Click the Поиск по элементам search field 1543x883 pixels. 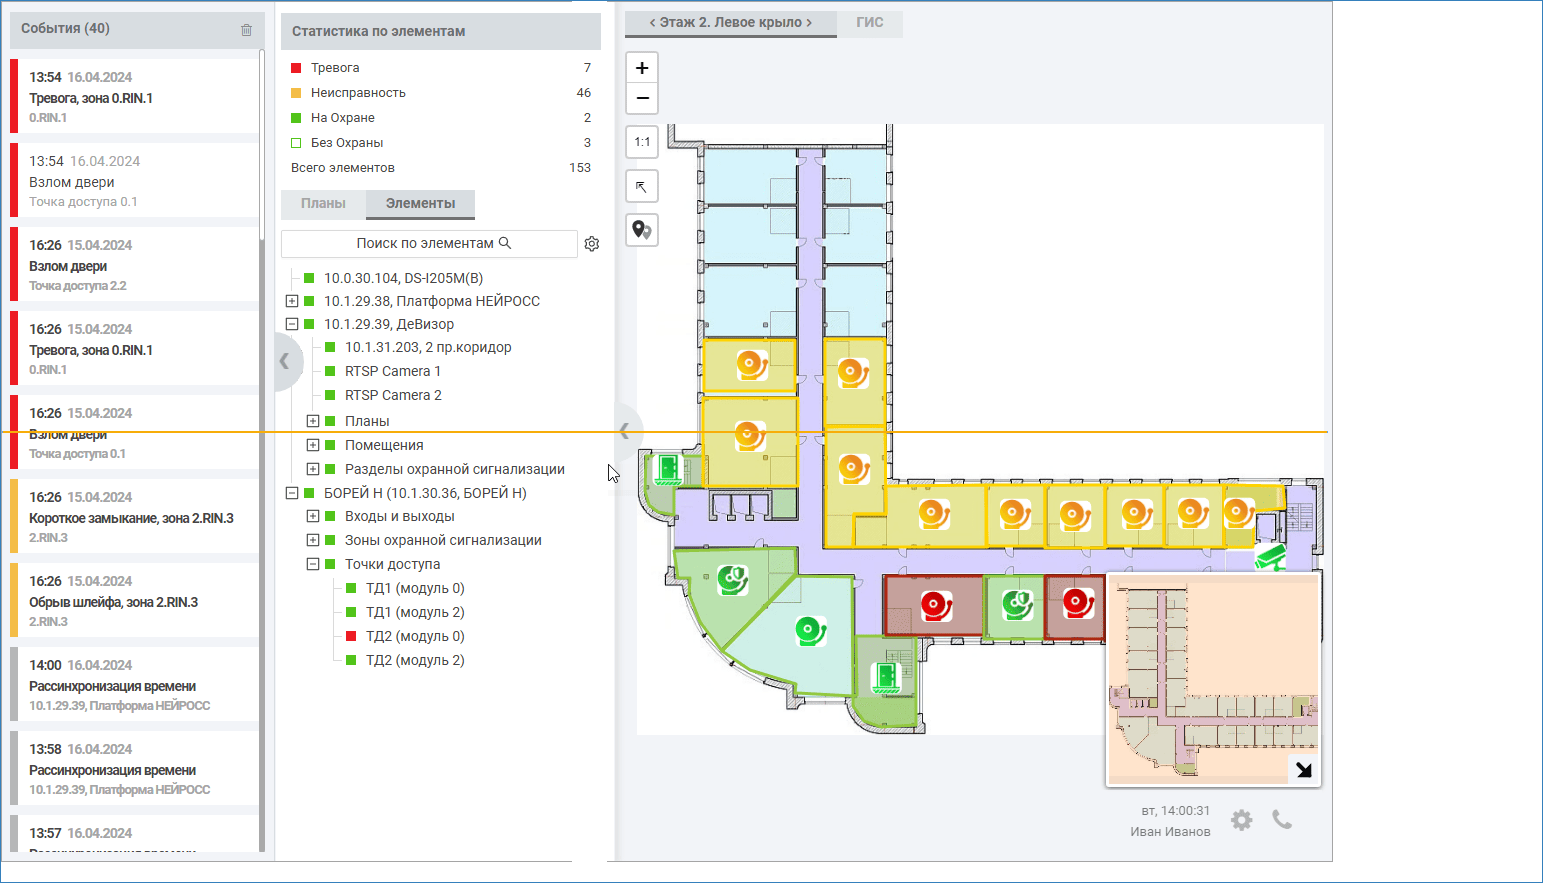(429, 244)
